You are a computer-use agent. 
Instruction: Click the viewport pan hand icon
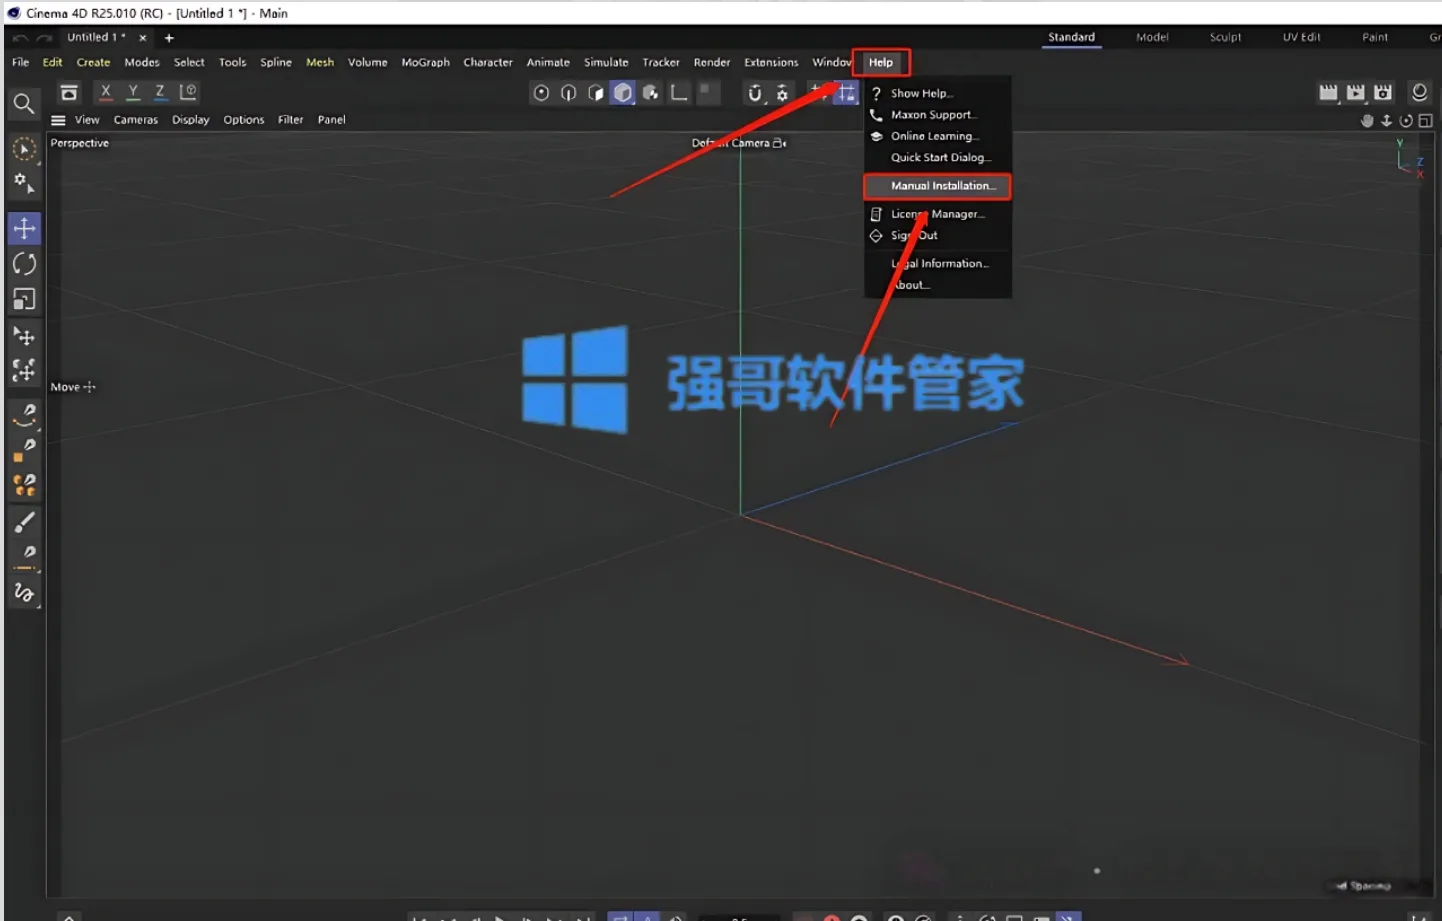point(1367,121)
